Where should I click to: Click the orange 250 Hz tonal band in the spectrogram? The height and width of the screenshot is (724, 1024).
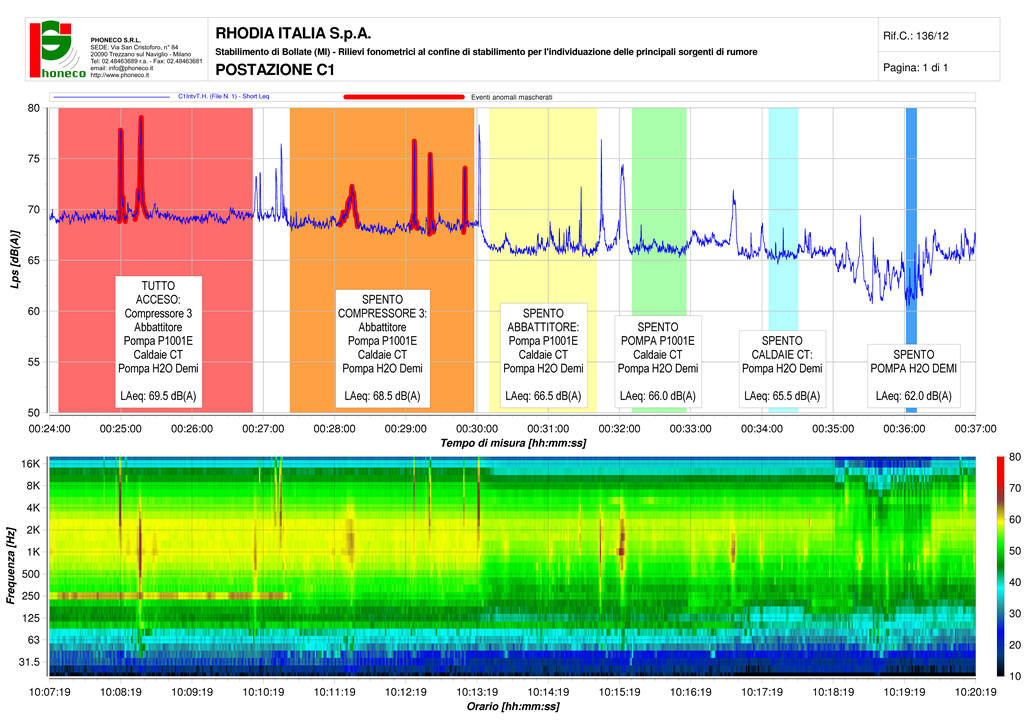(x=169, y=595)
